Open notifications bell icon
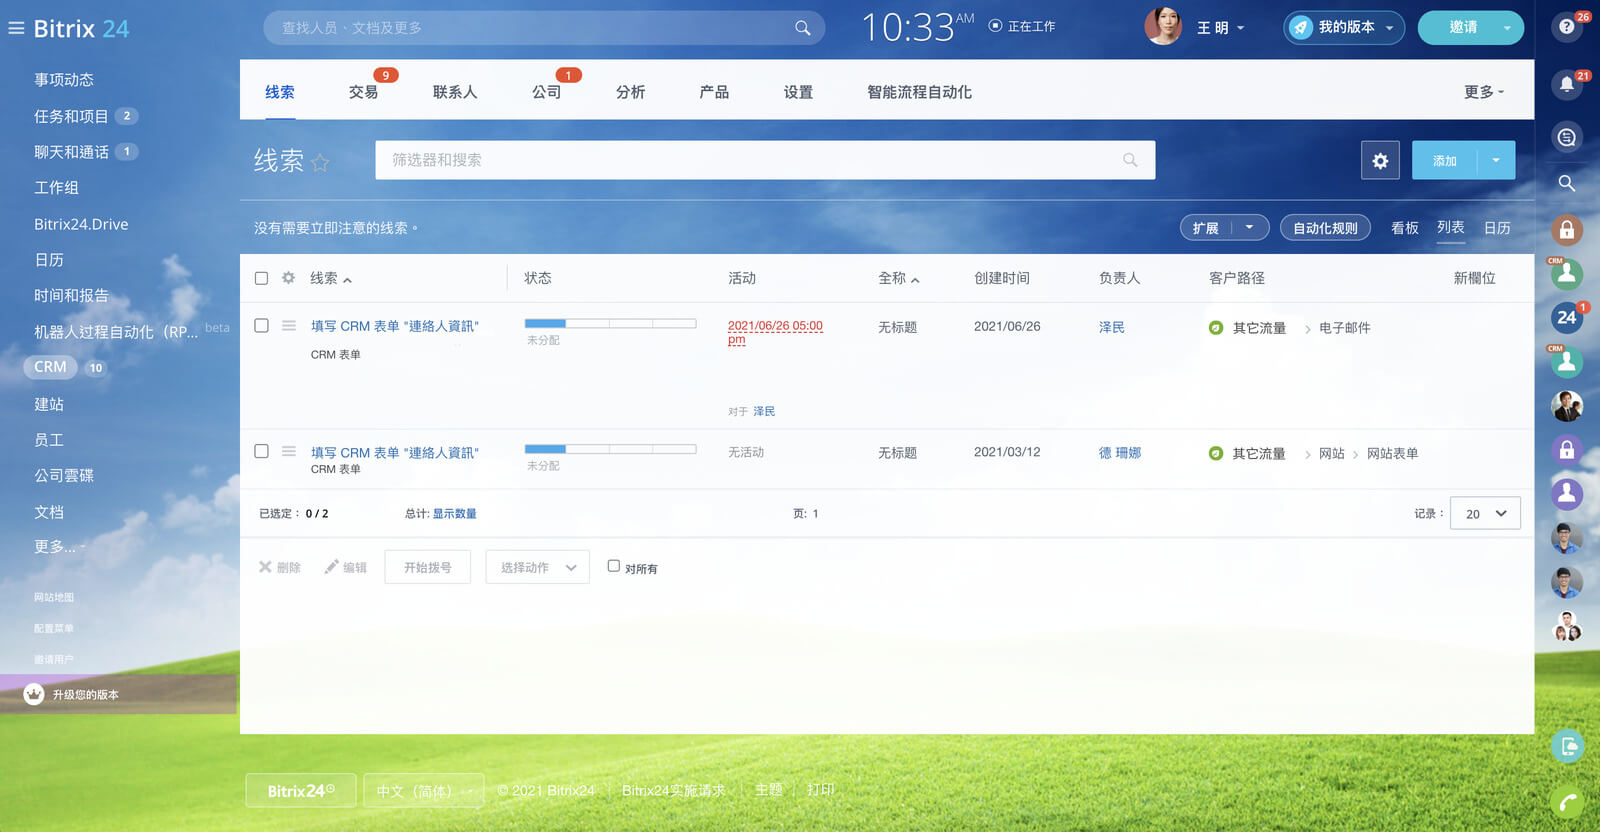This screenshot has height=832, width=1600. [x=1567, y=84]
